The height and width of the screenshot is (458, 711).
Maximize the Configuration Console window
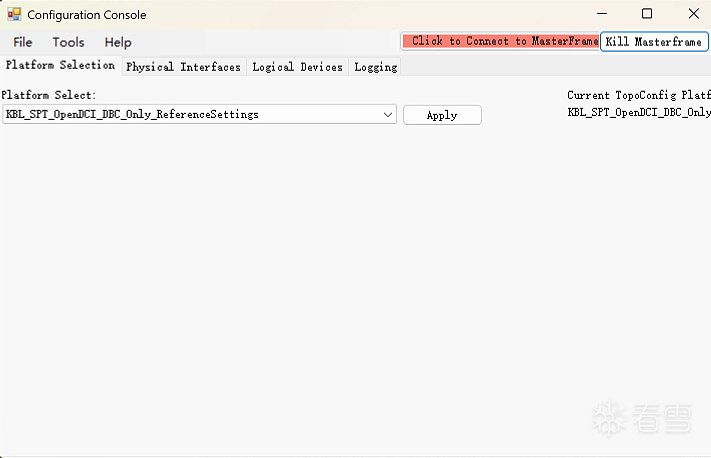(647, 14)
